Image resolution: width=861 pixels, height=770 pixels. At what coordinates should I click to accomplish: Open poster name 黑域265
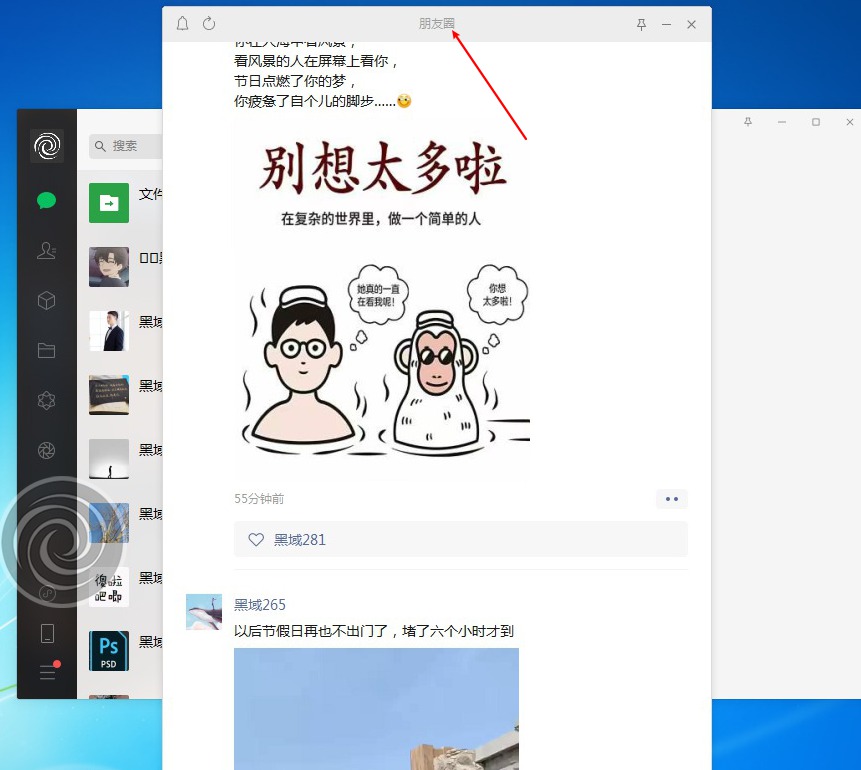pos(260,605)
